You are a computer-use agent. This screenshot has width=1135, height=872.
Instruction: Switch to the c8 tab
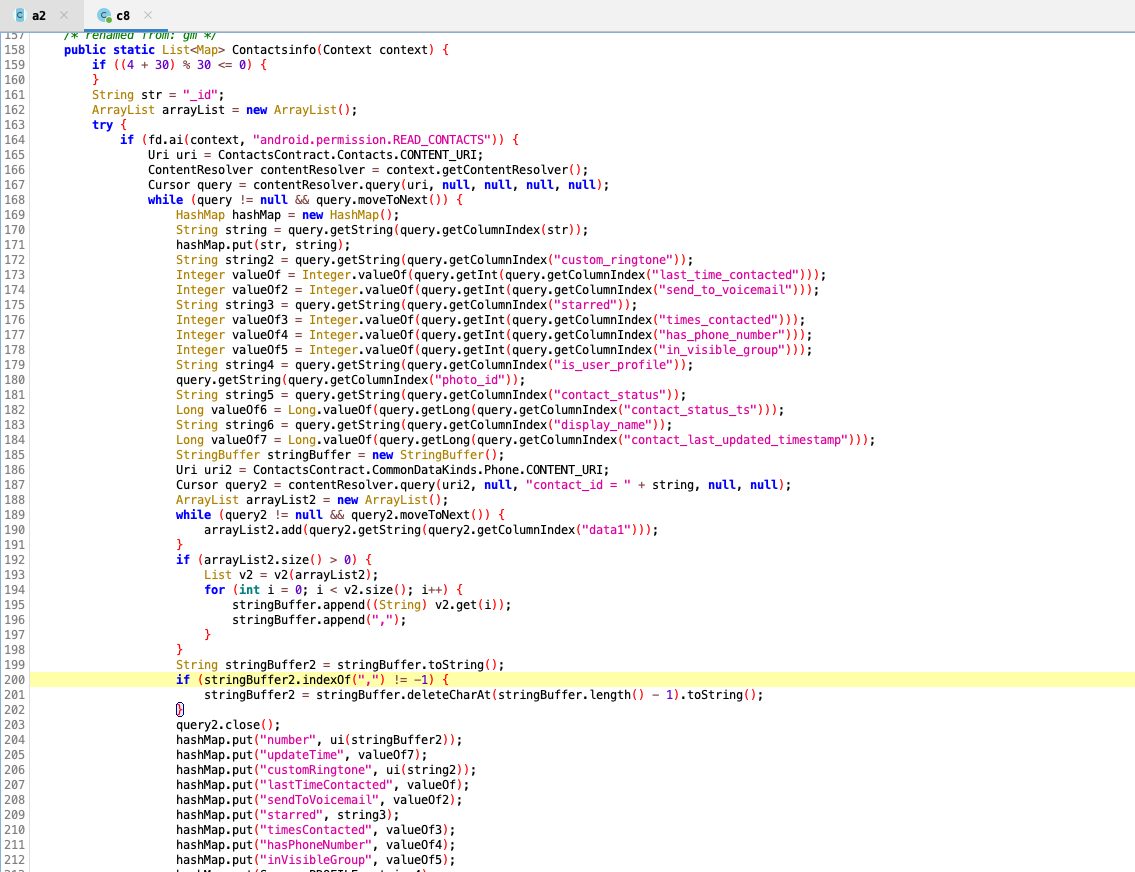click(x=123, y=15)
